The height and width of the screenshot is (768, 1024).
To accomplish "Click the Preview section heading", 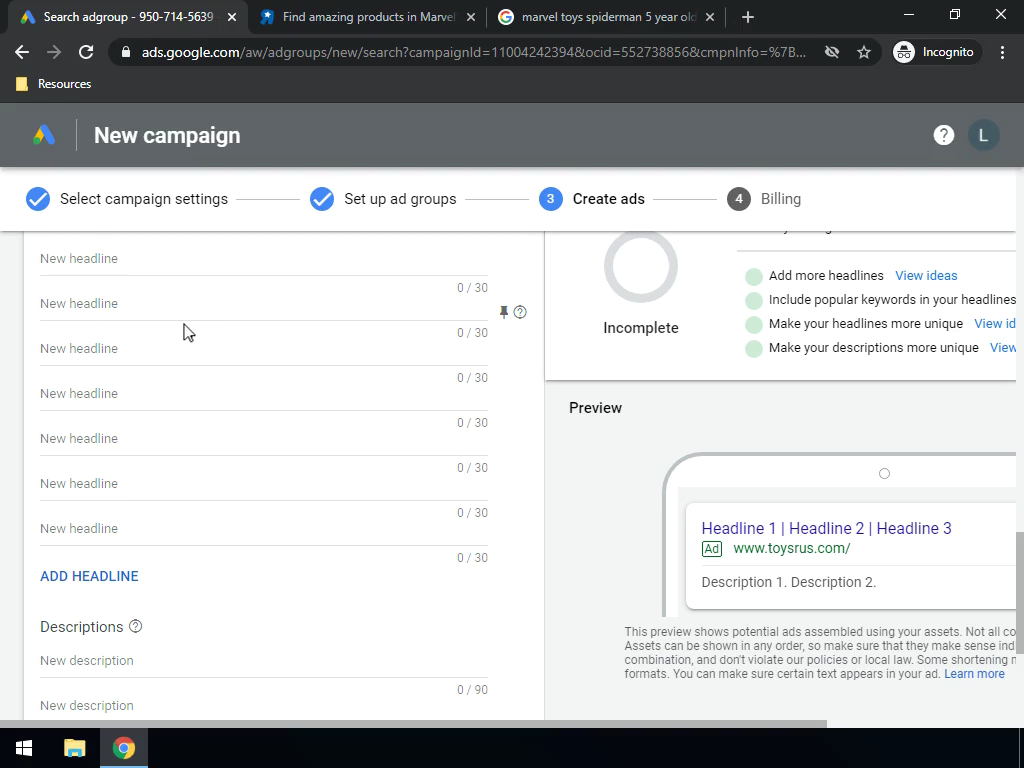I will coord(595,408).
